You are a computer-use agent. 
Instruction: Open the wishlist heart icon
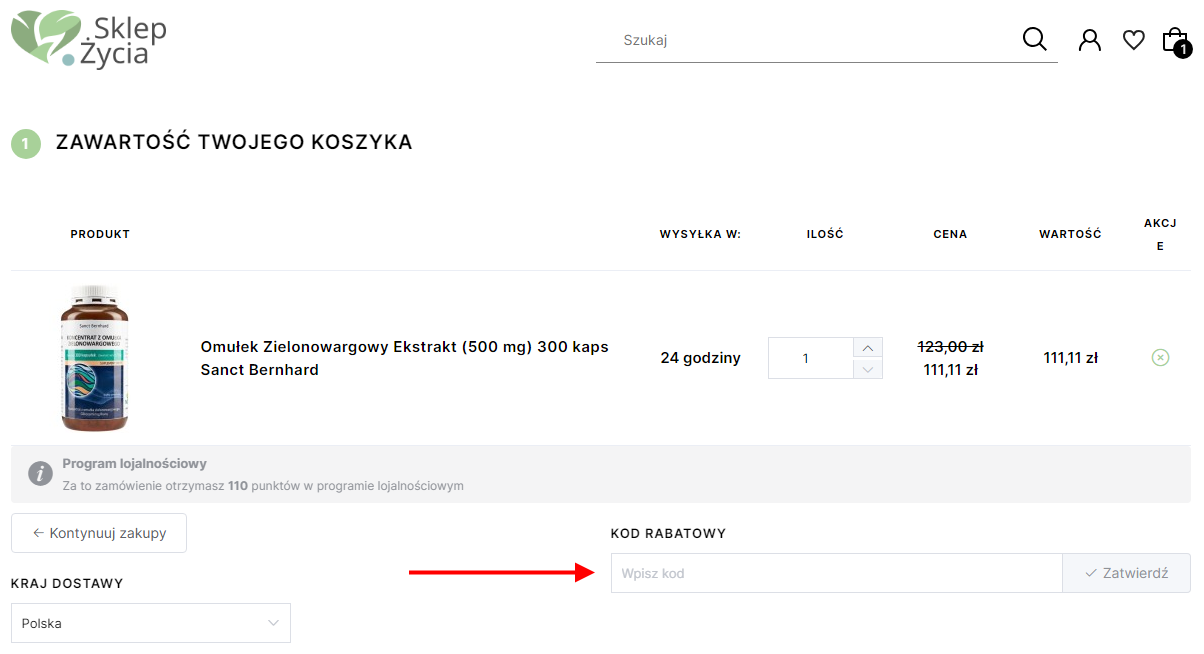(x=1133, y=40)
